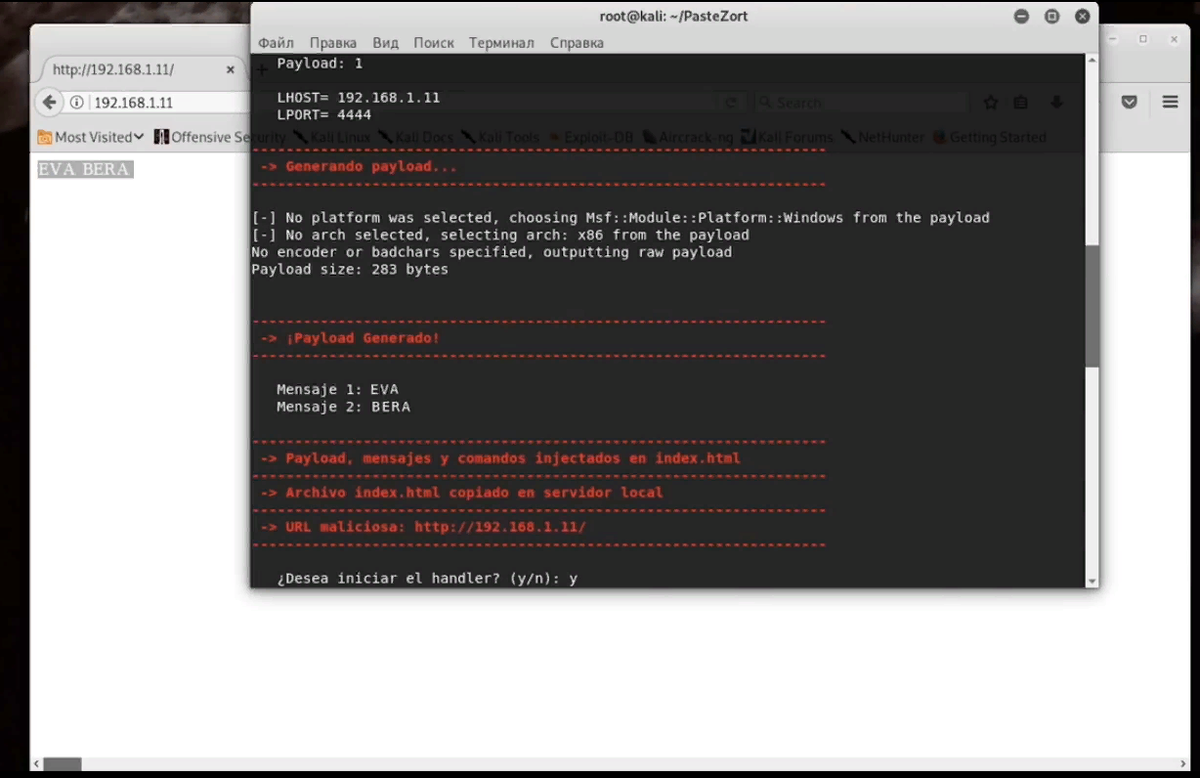Click the 'No arch selected' line

(500, 235)
